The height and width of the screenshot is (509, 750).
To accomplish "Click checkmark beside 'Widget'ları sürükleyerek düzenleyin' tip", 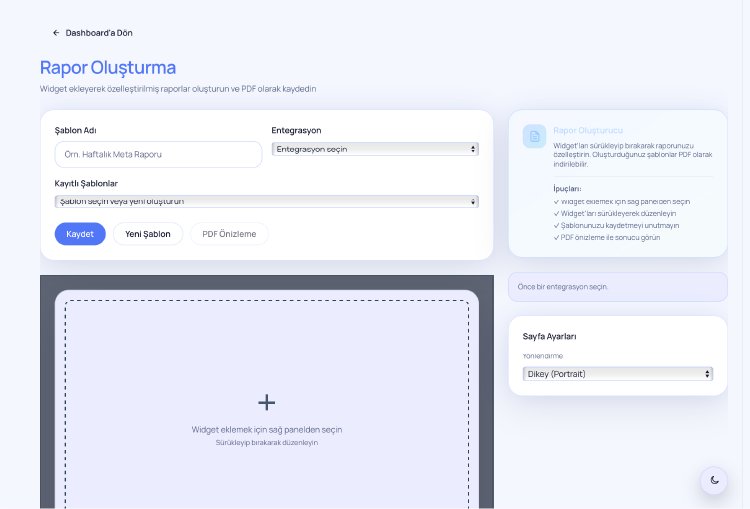I will pos(556,213).
